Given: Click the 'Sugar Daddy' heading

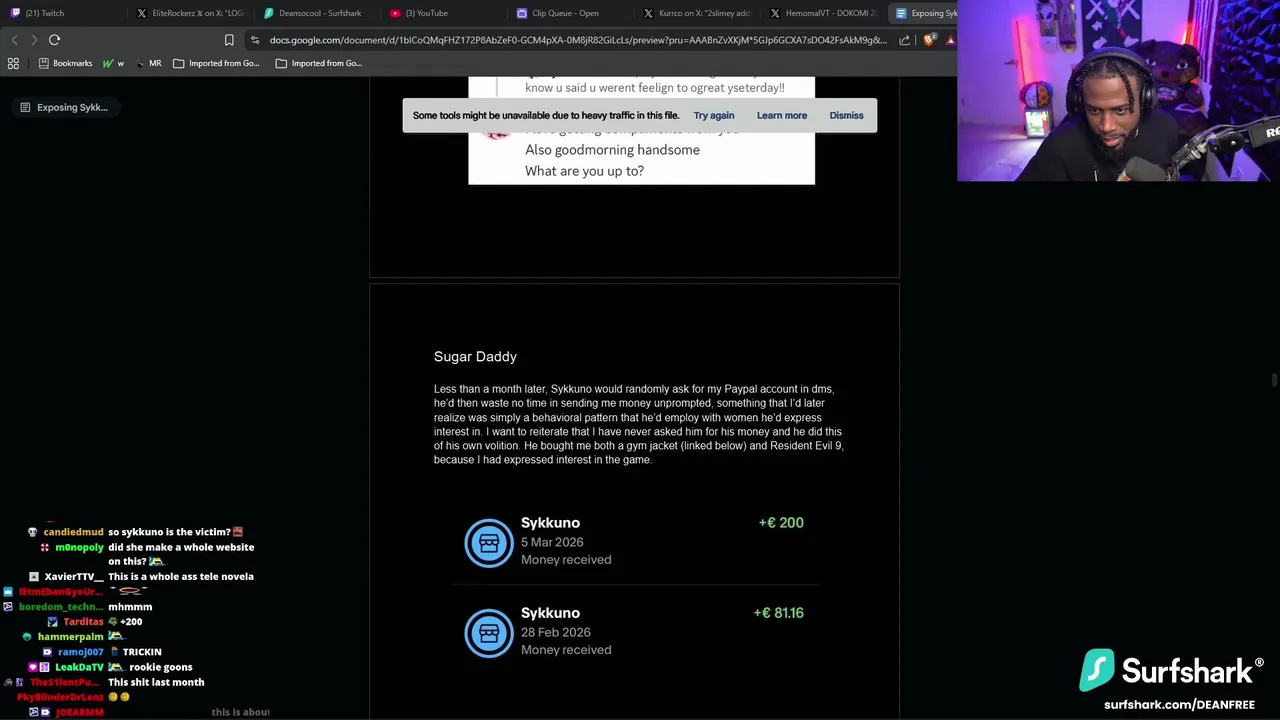Looking at the screenshot, I should tap(475, 356).
